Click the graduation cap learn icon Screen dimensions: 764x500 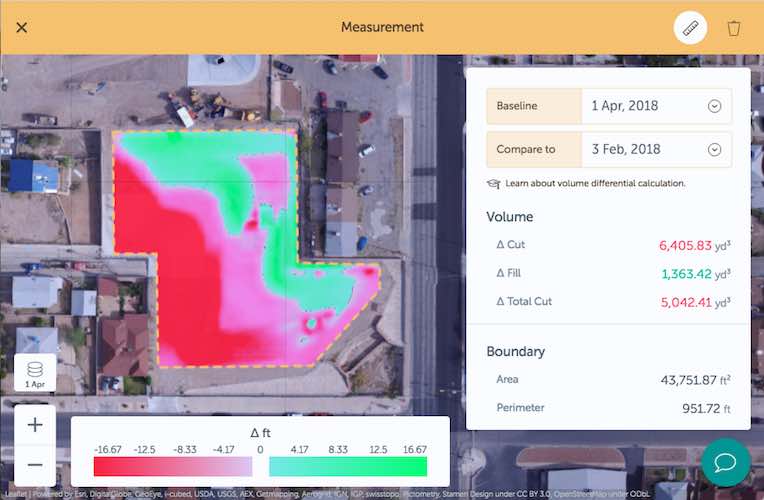[x=493, y=184]
